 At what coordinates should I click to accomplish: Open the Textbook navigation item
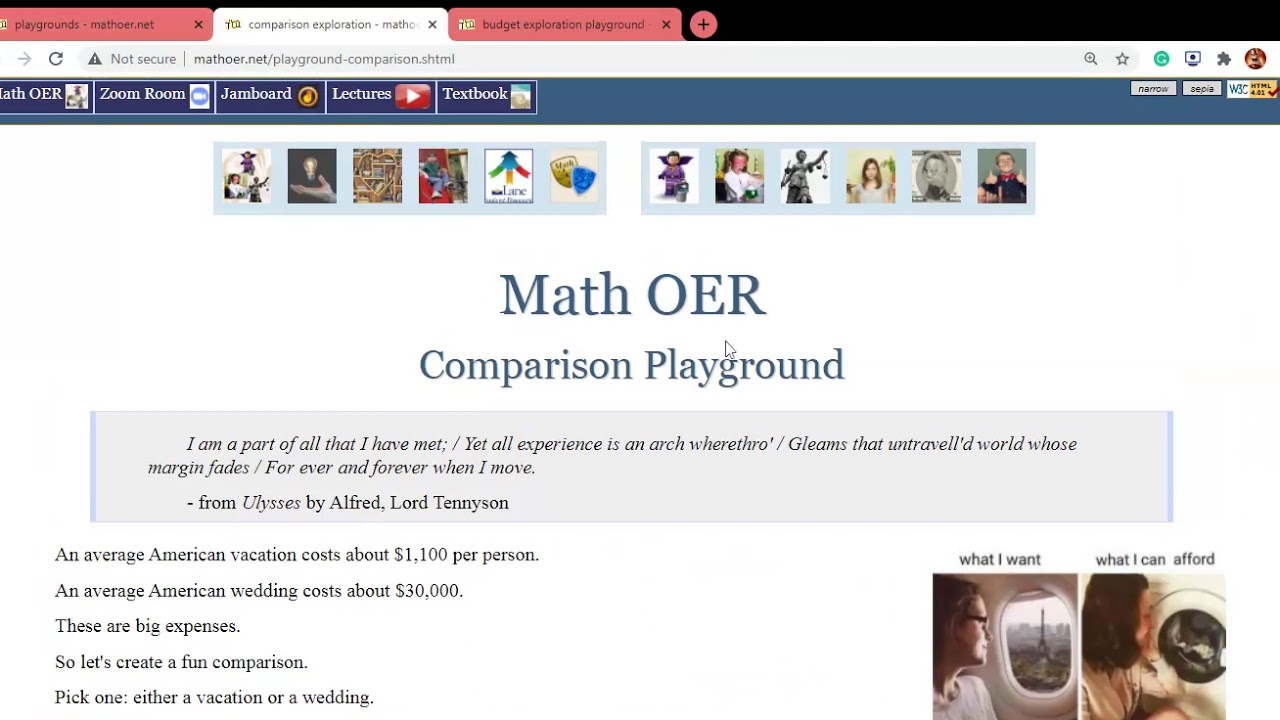pyautogui.click(x=487, y=96)
